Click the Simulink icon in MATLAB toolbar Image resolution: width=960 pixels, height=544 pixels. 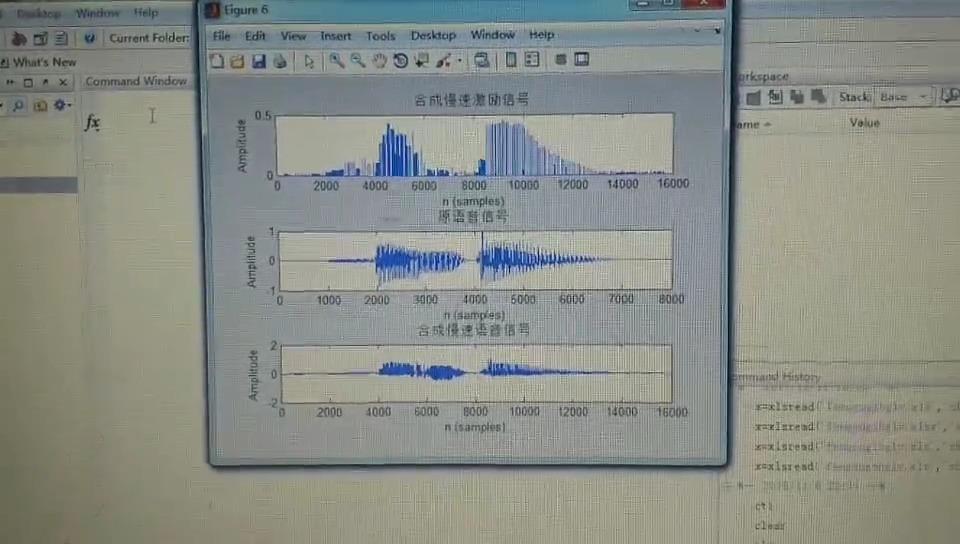click(x=19, y=39)
